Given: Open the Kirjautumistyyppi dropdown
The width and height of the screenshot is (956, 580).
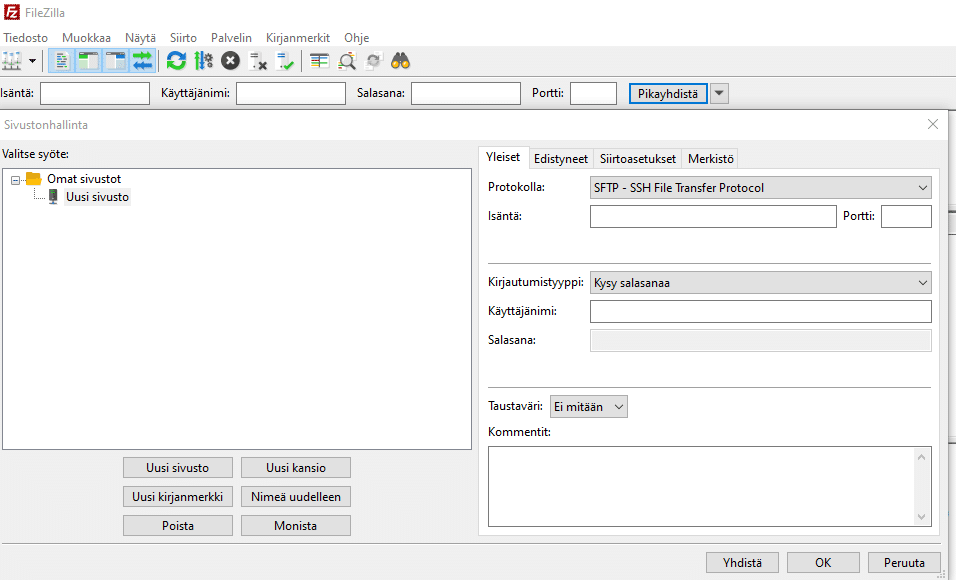Looking at the screenshot, I should click(760, 283).
